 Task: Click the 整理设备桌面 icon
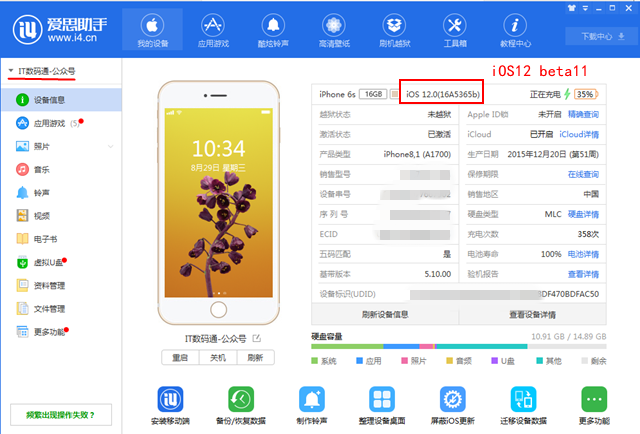pos(382,399)
